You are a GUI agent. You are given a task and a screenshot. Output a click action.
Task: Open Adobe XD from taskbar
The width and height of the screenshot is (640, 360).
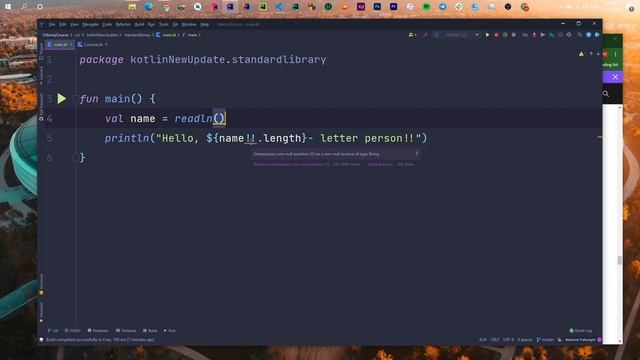coord(361,7)
